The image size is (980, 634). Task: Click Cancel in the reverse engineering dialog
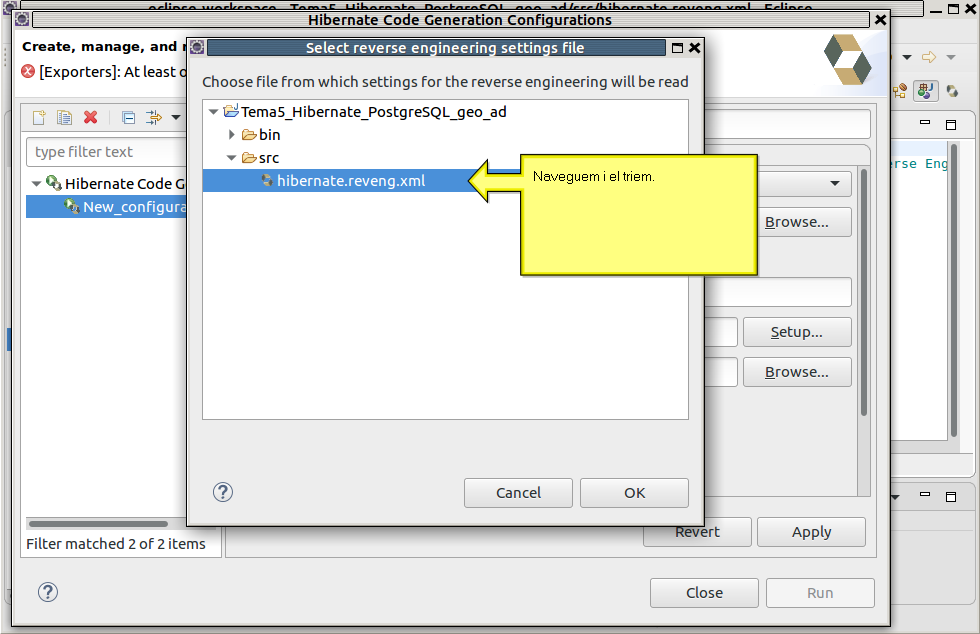click(x=518, y=493)
